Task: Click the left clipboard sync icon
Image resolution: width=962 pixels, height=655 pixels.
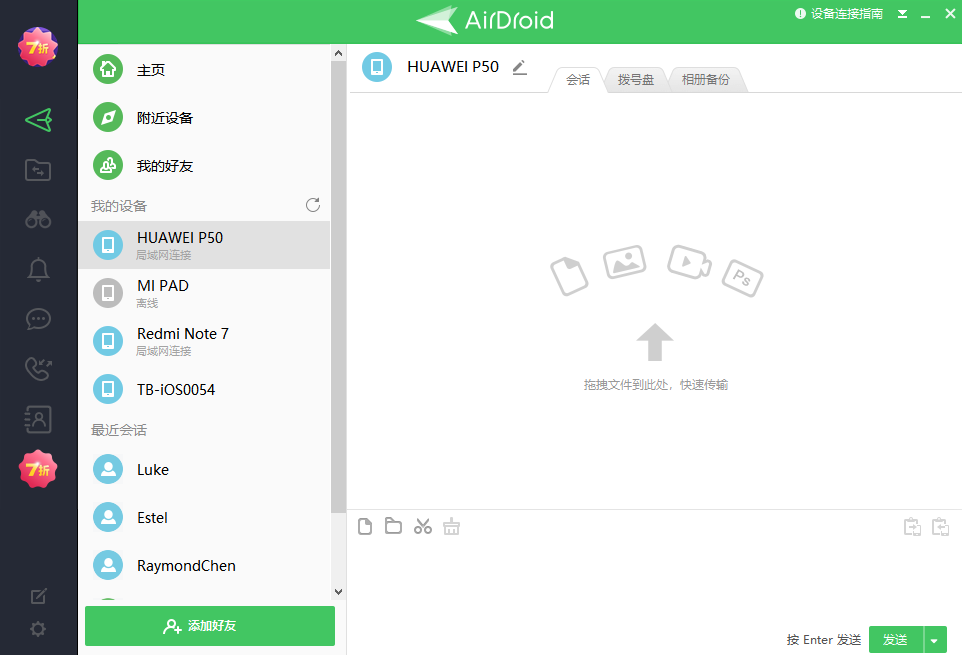Action: [x=912, y=527]
